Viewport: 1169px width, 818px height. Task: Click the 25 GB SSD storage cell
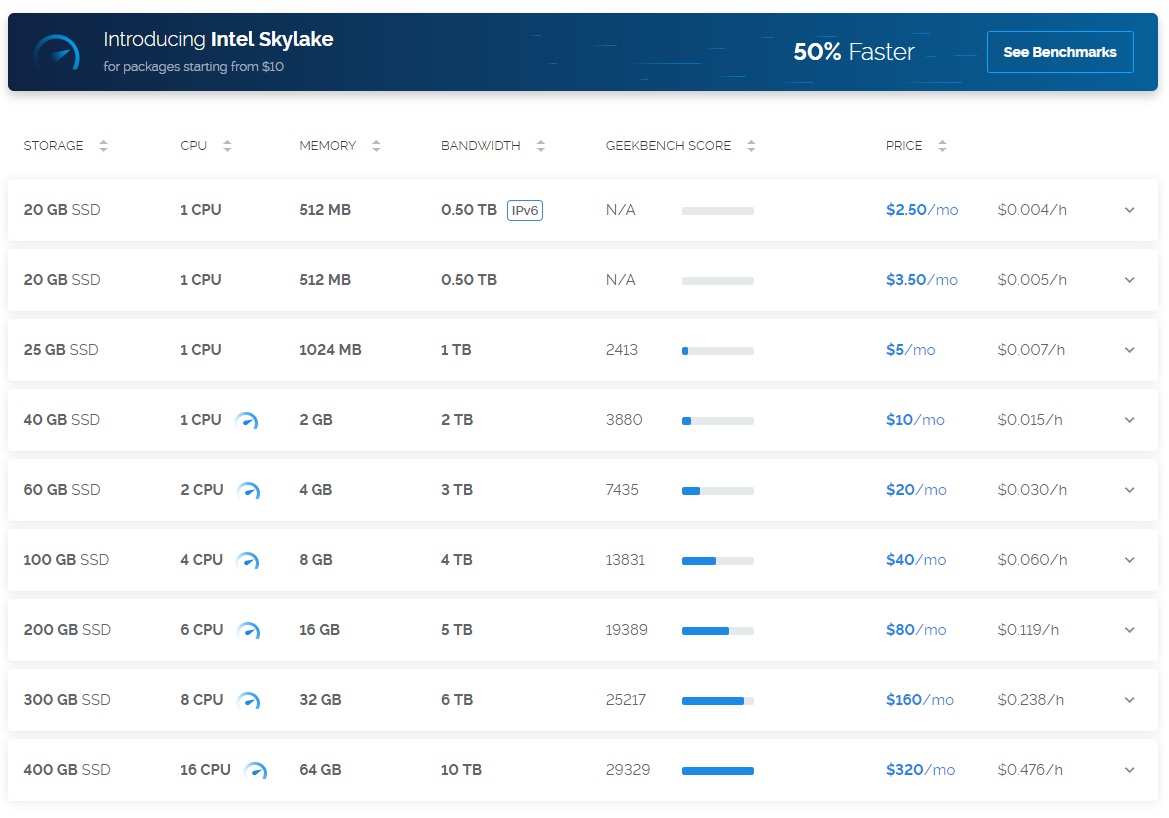coord(60,350)
